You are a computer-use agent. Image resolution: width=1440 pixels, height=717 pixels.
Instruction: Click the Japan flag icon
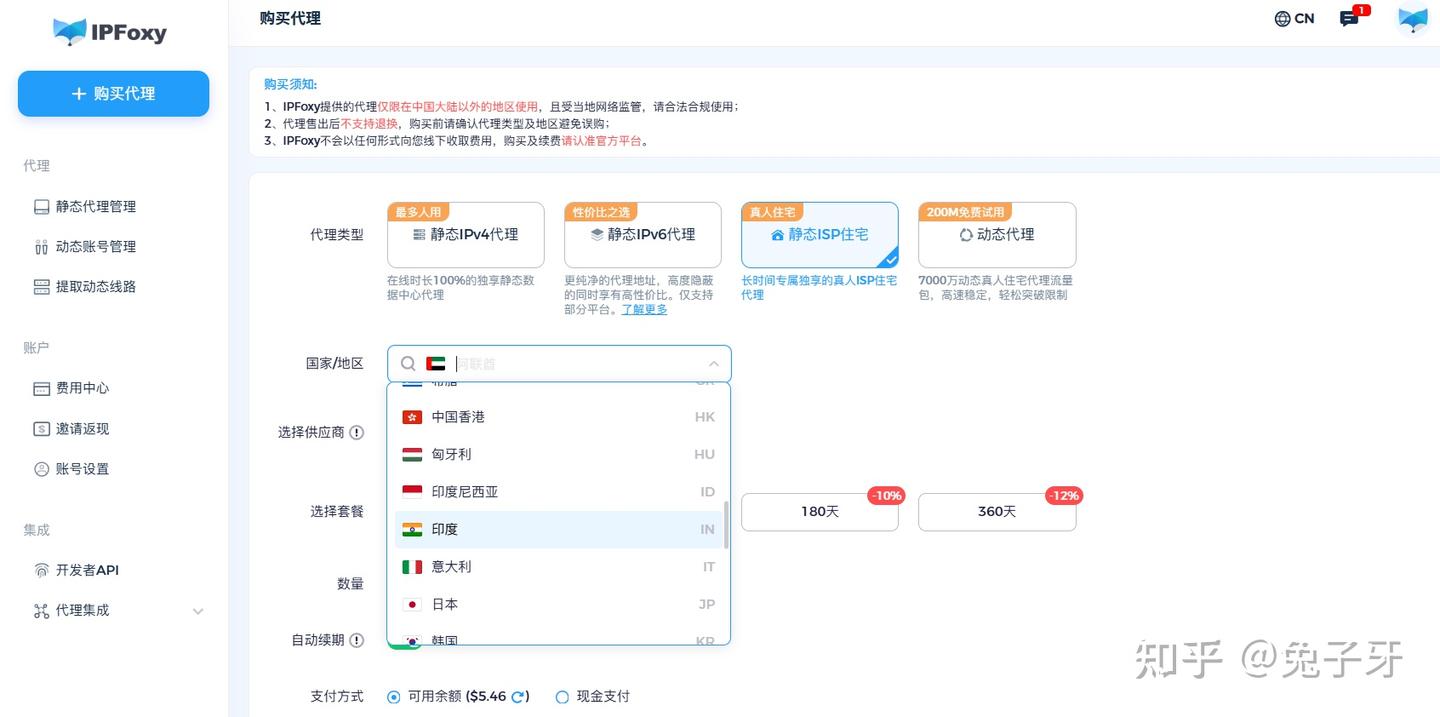coord(412,605)
